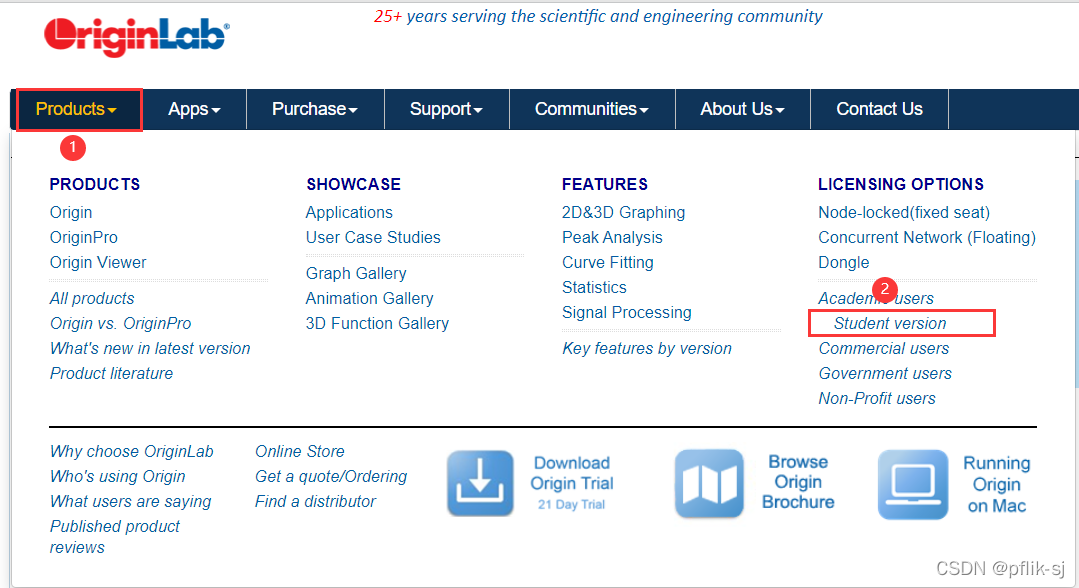Viewport: 1079px width, 588px height.
Task: Open Signal Processing feature
Action: coord(627,313)
